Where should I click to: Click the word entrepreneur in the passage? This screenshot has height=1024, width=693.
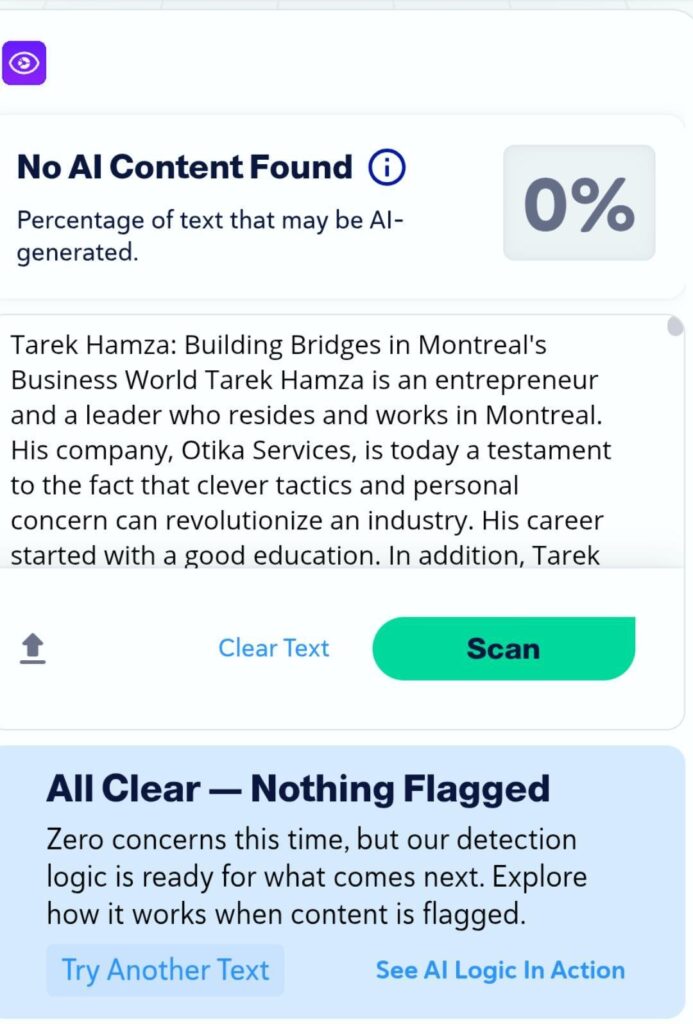coord(513,381)
